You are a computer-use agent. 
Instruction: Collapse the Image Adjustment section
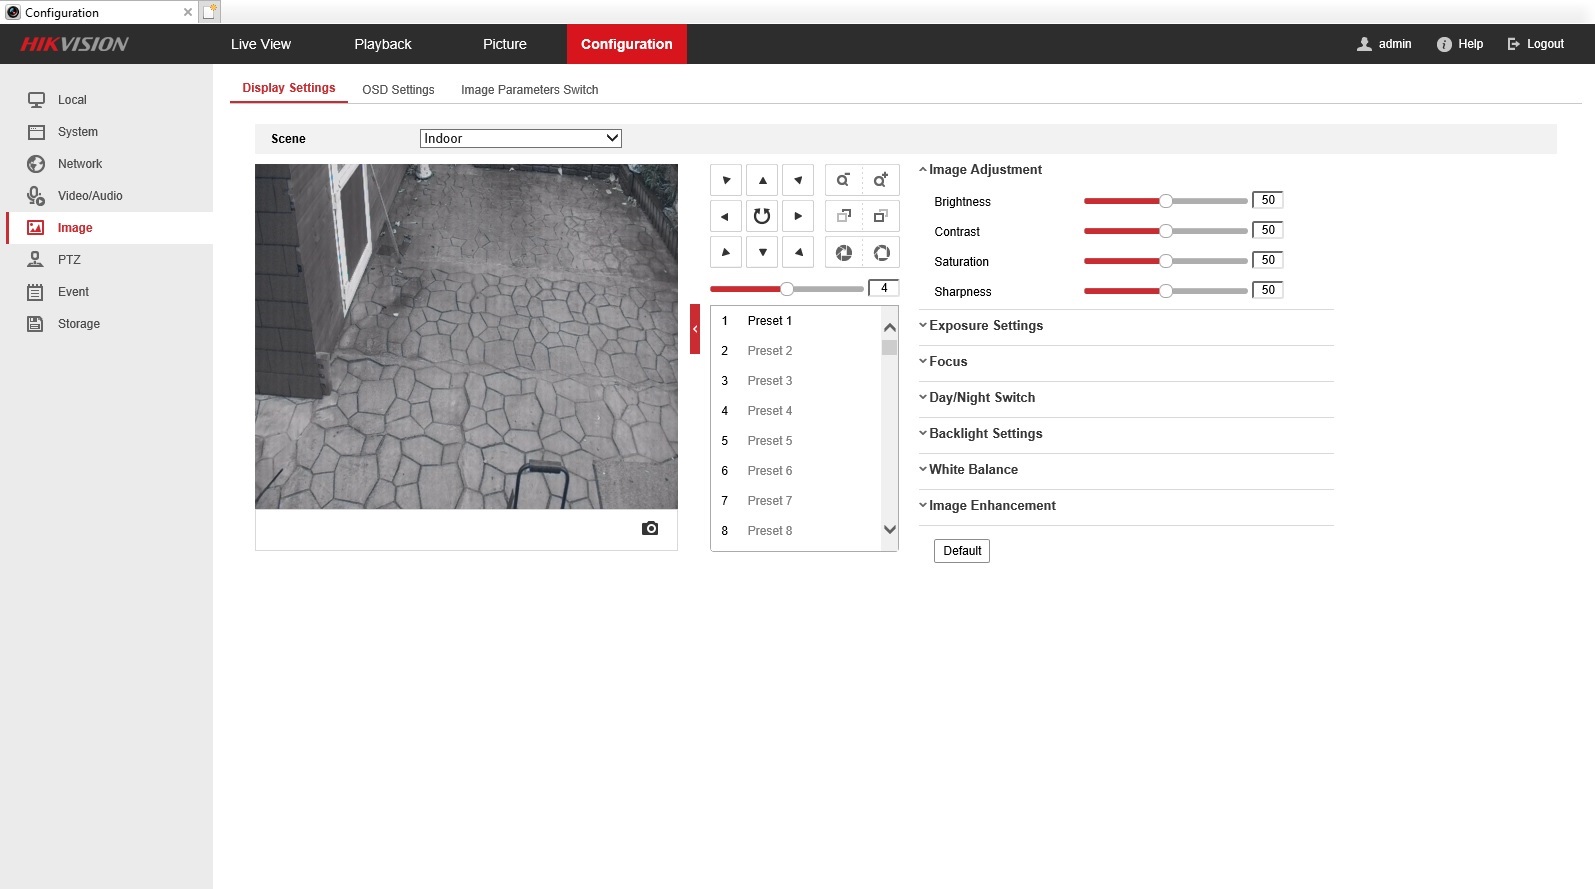[984, 170]
